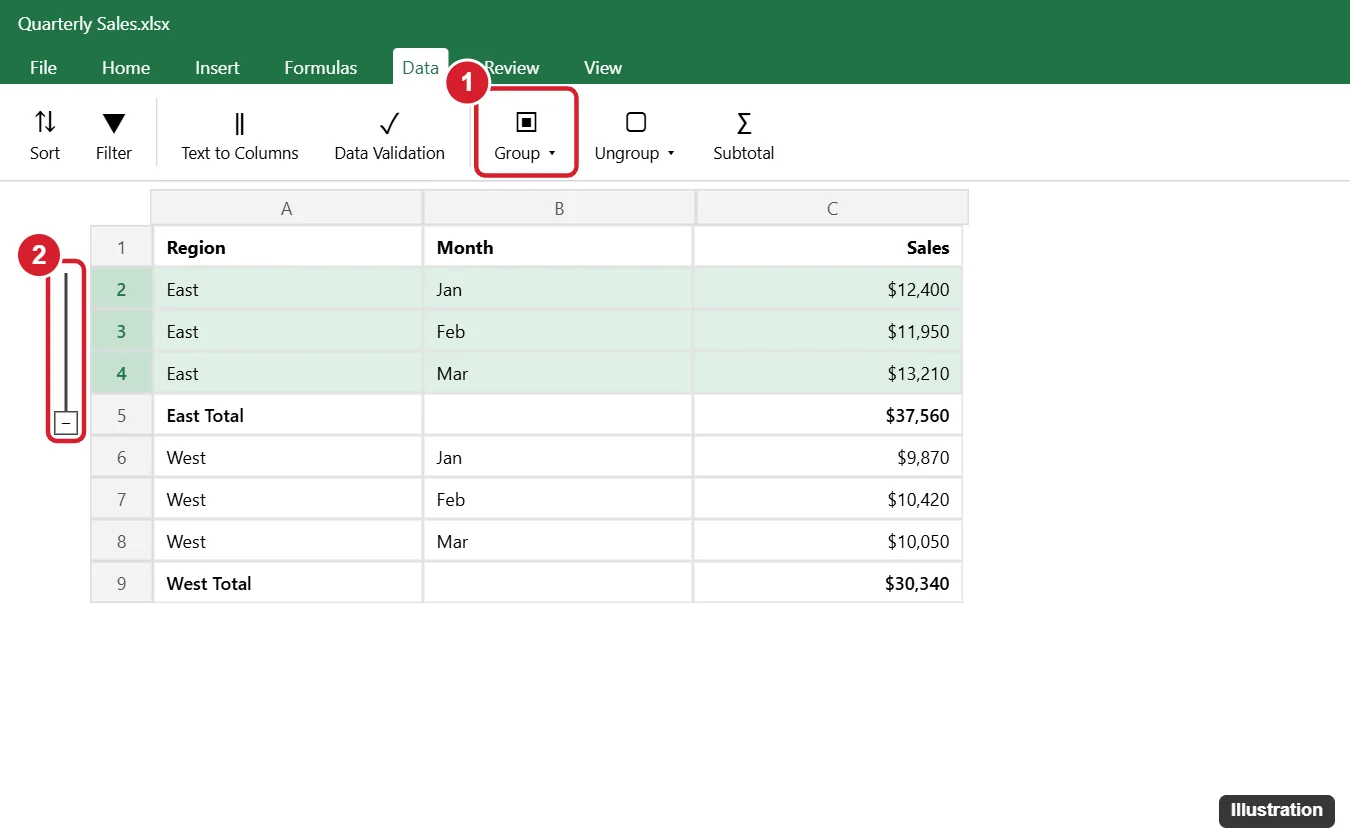Switch to the View tab
Screen dimensions: 1350x840
603,68
